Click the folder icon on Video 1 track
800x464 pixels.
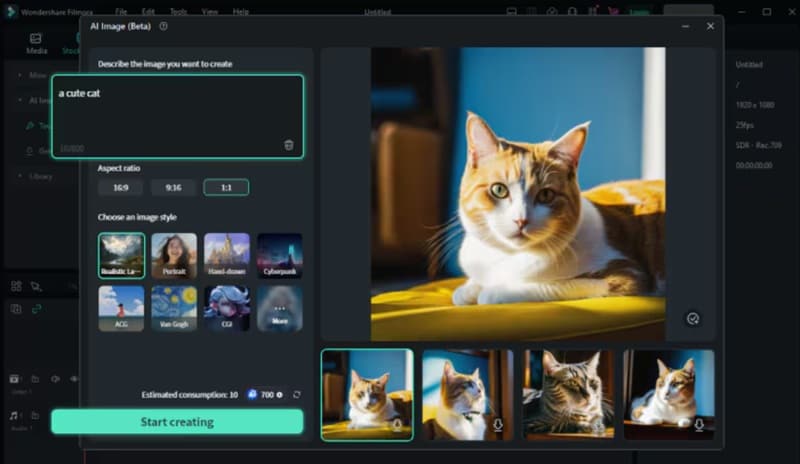[x=35, y=379]
